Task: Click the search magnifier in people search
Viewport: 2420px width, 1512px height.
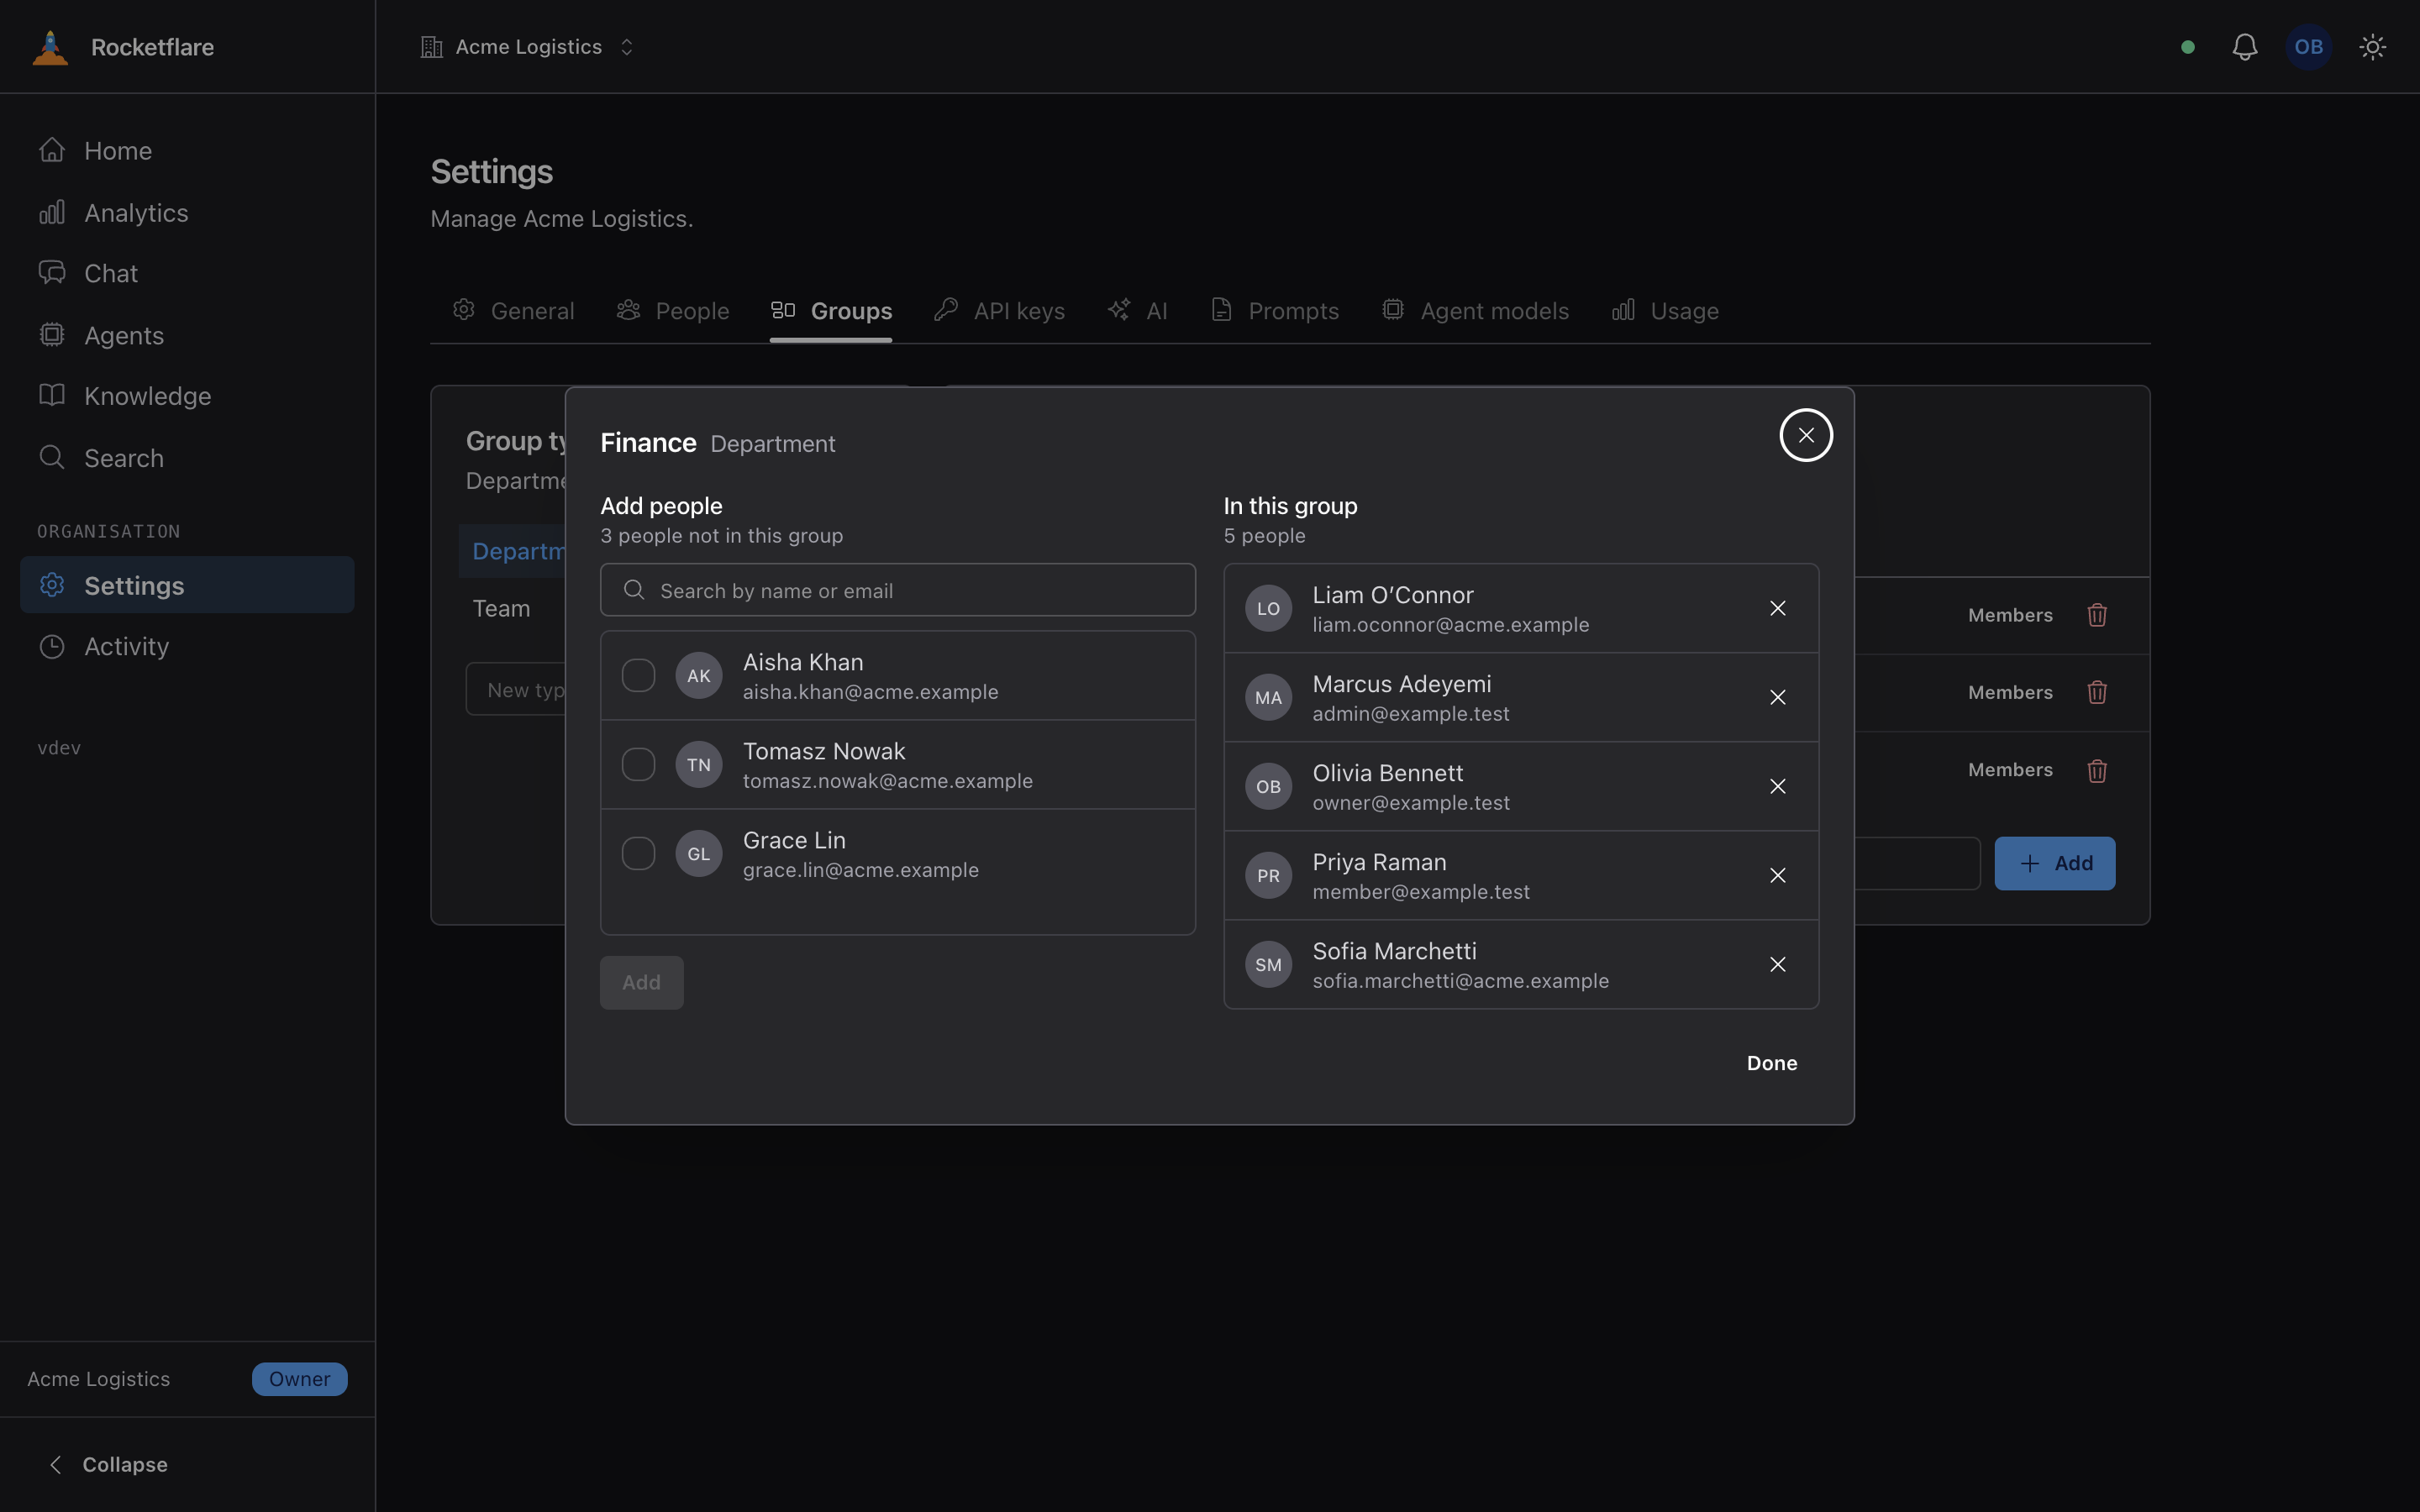Action: [x=634, y=590]
